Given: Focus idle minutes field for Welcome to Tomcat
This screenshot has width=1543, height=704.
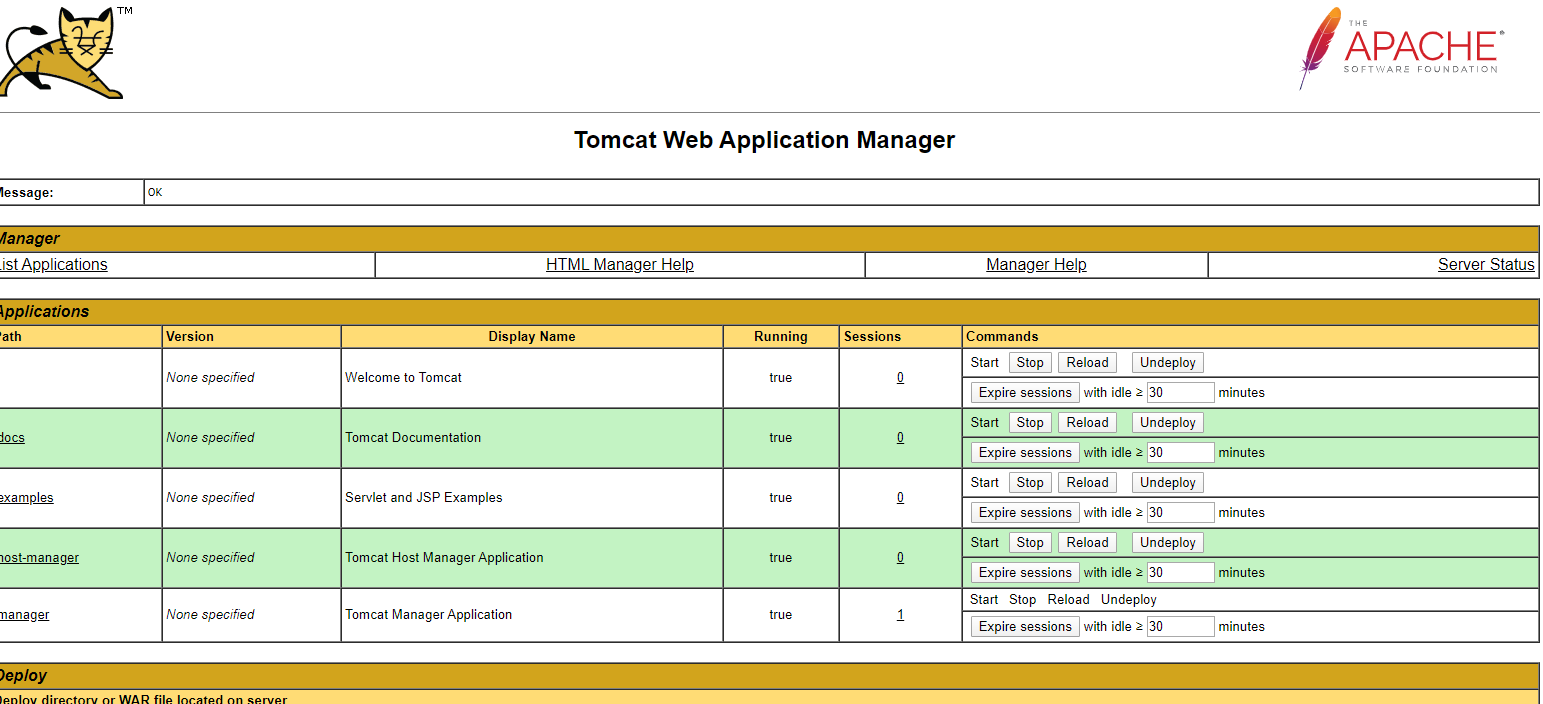Looking at the screenshot, I should [x=1181, y=393].
